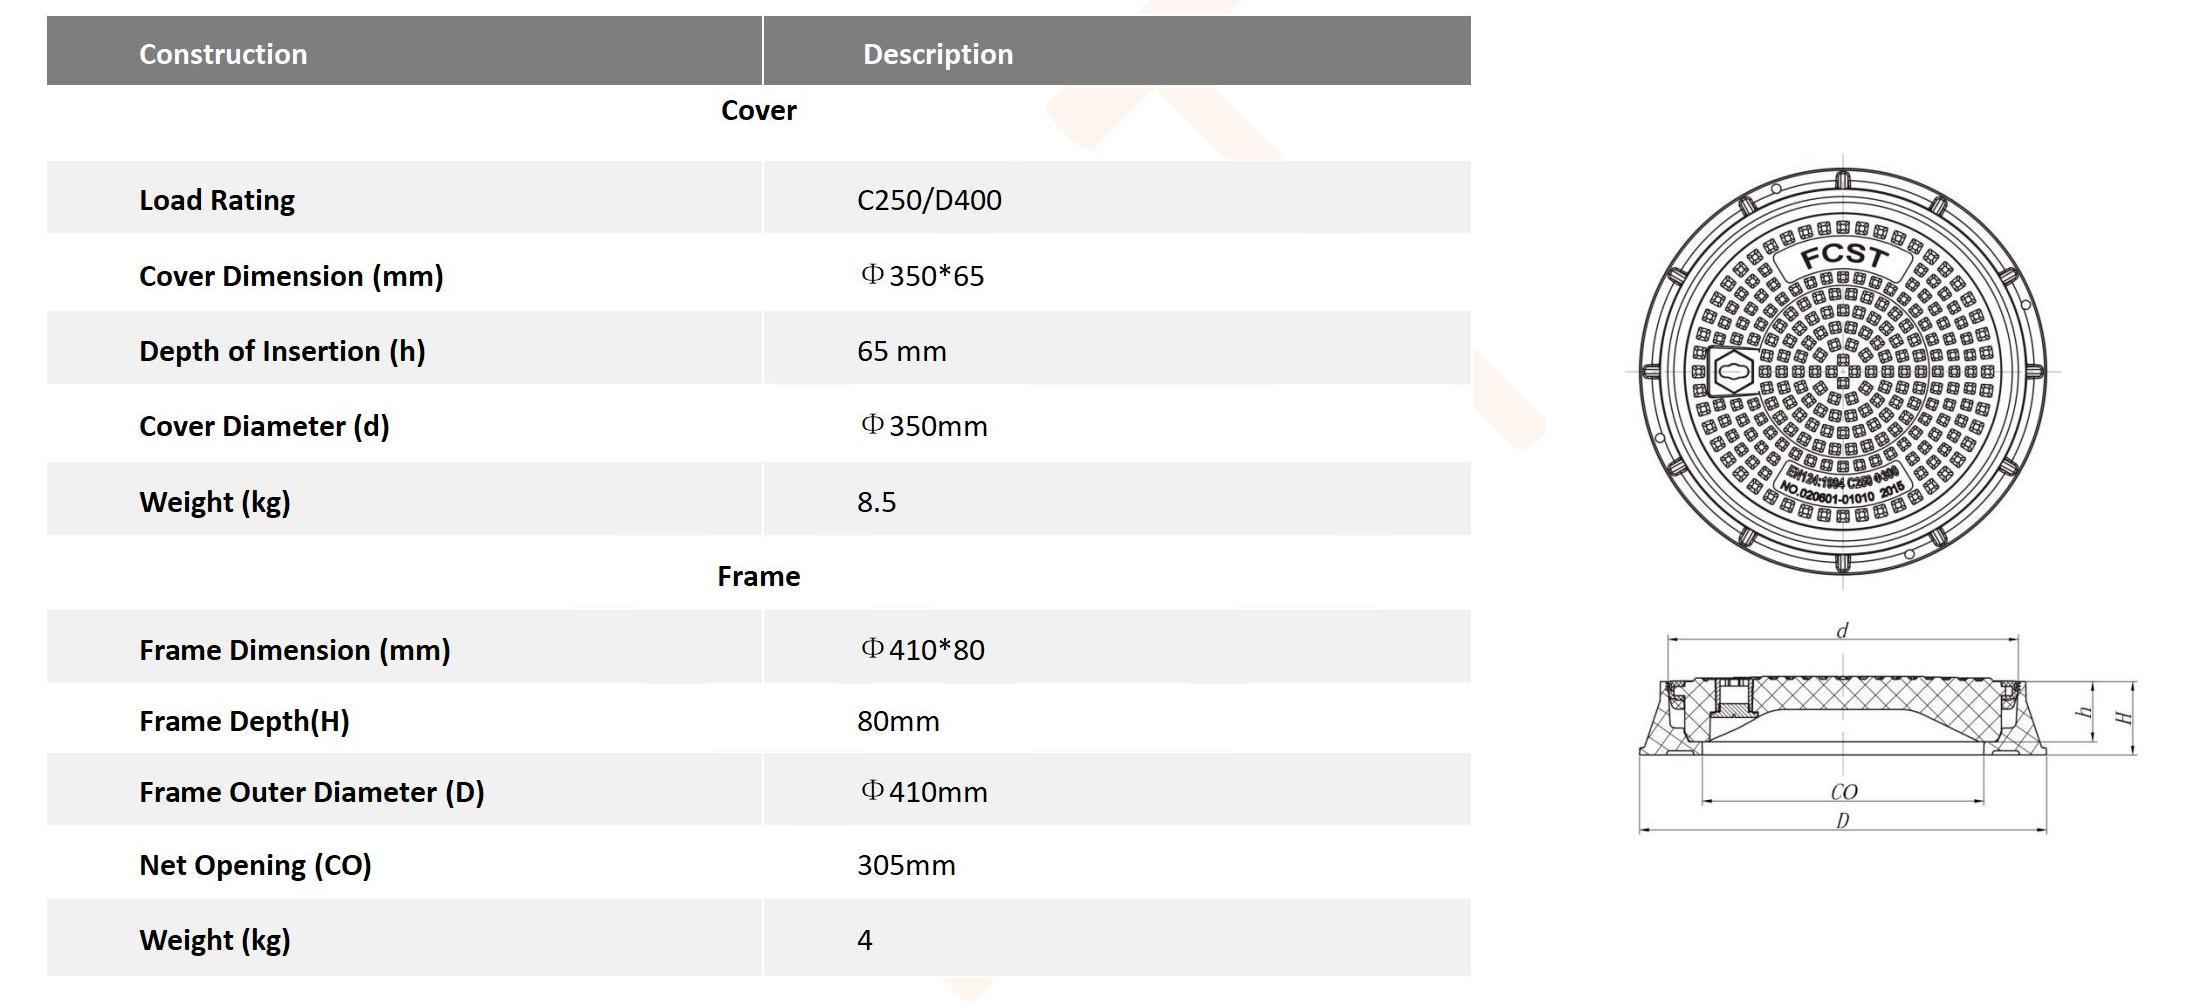This screenshot has height=1008, width=2195.
Task: Click the Description column header
Action: [938, 54]
